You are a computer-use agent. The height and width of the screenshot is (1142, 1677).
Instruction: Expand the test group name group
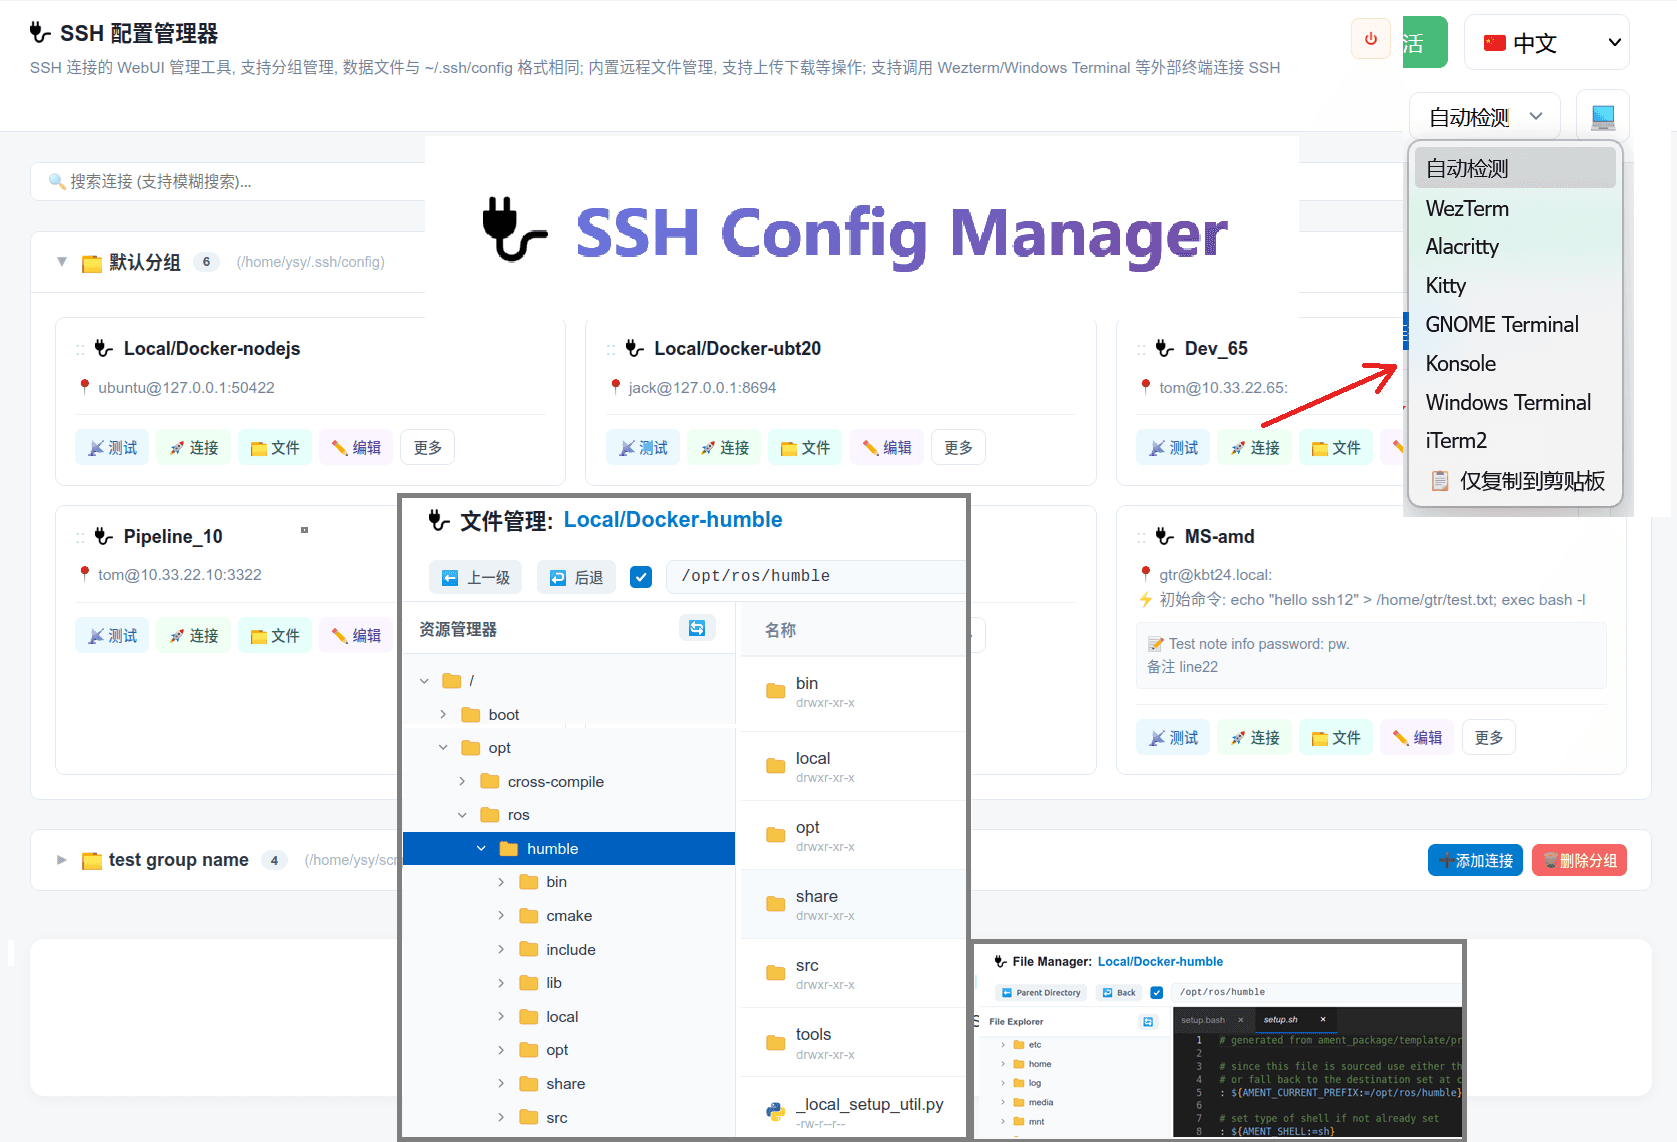pyautogui.click(x=62, y=860)
